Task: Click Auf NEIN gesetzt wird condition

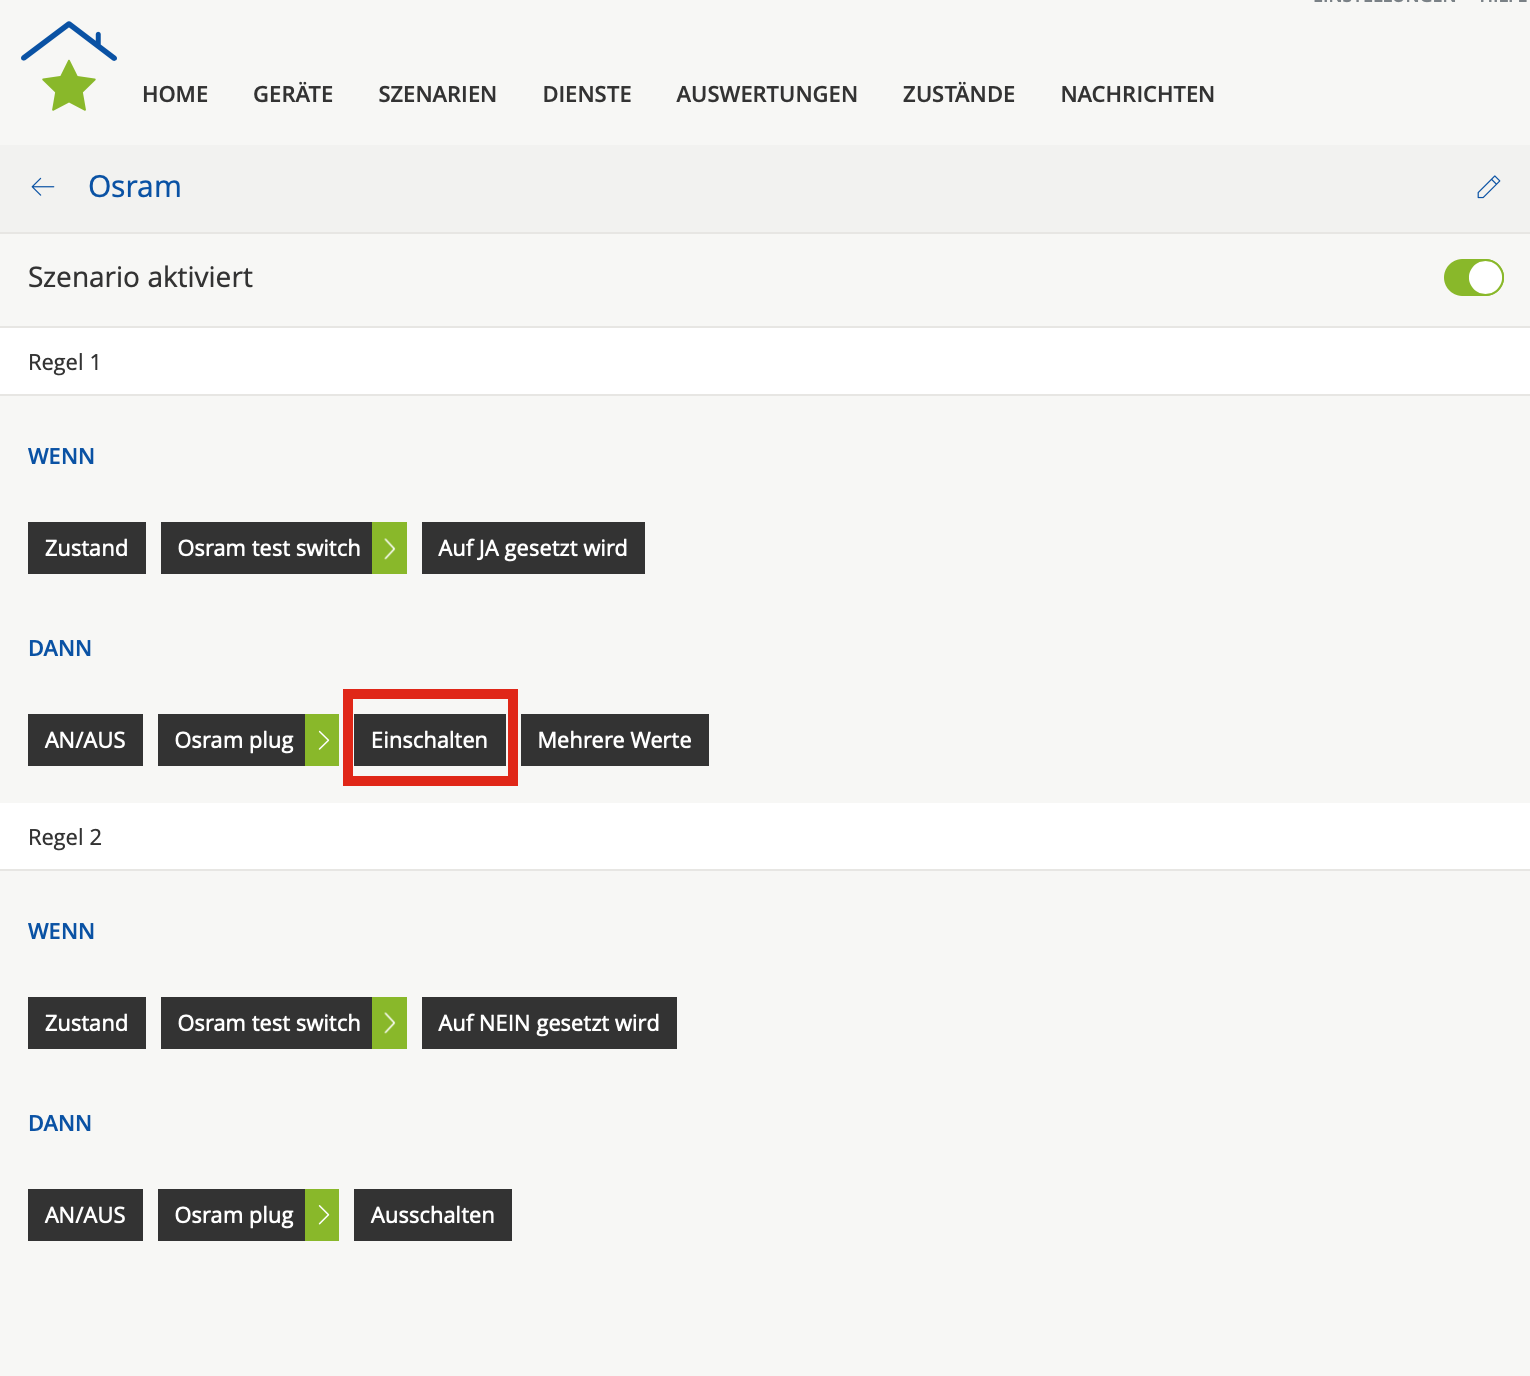Action: pyautogui.click(x=549, y=1023)
